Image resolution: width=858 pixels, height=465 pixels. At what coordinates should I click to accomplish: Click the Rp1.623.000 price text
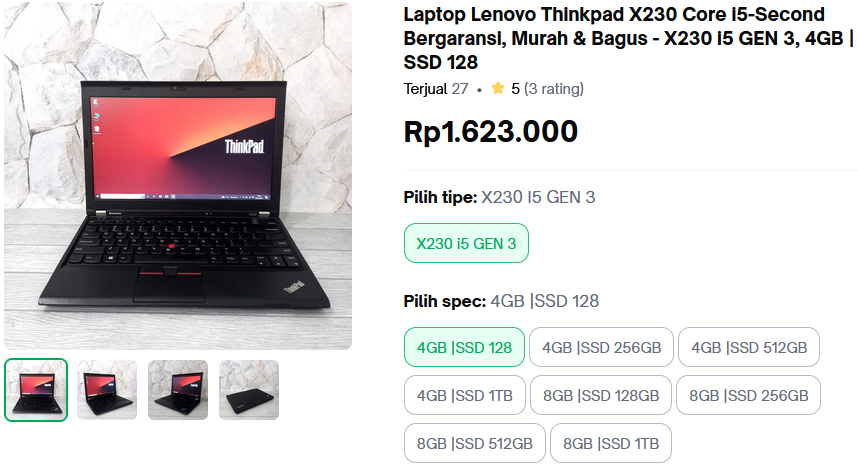(491, 131)
